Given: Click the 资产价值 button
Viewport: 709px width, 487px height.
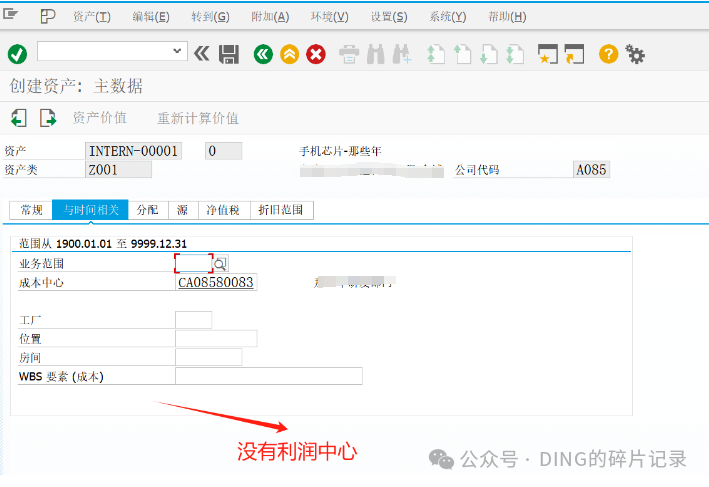Looking at the screenshot, I should coord(99,118).
